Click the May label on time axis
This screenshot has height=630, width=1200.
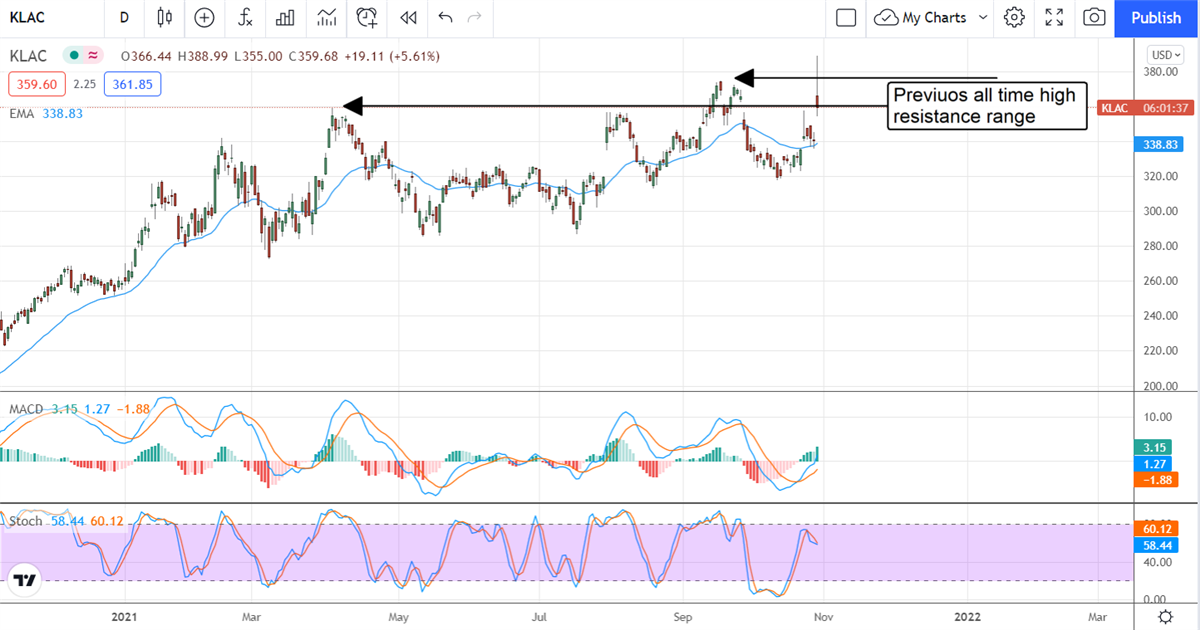[x=399, y=615]
